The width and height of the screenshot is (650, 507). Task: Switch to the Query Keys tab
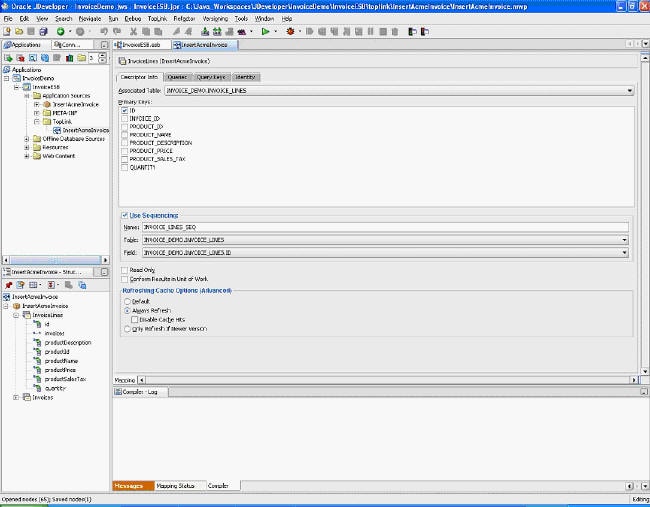211,77
